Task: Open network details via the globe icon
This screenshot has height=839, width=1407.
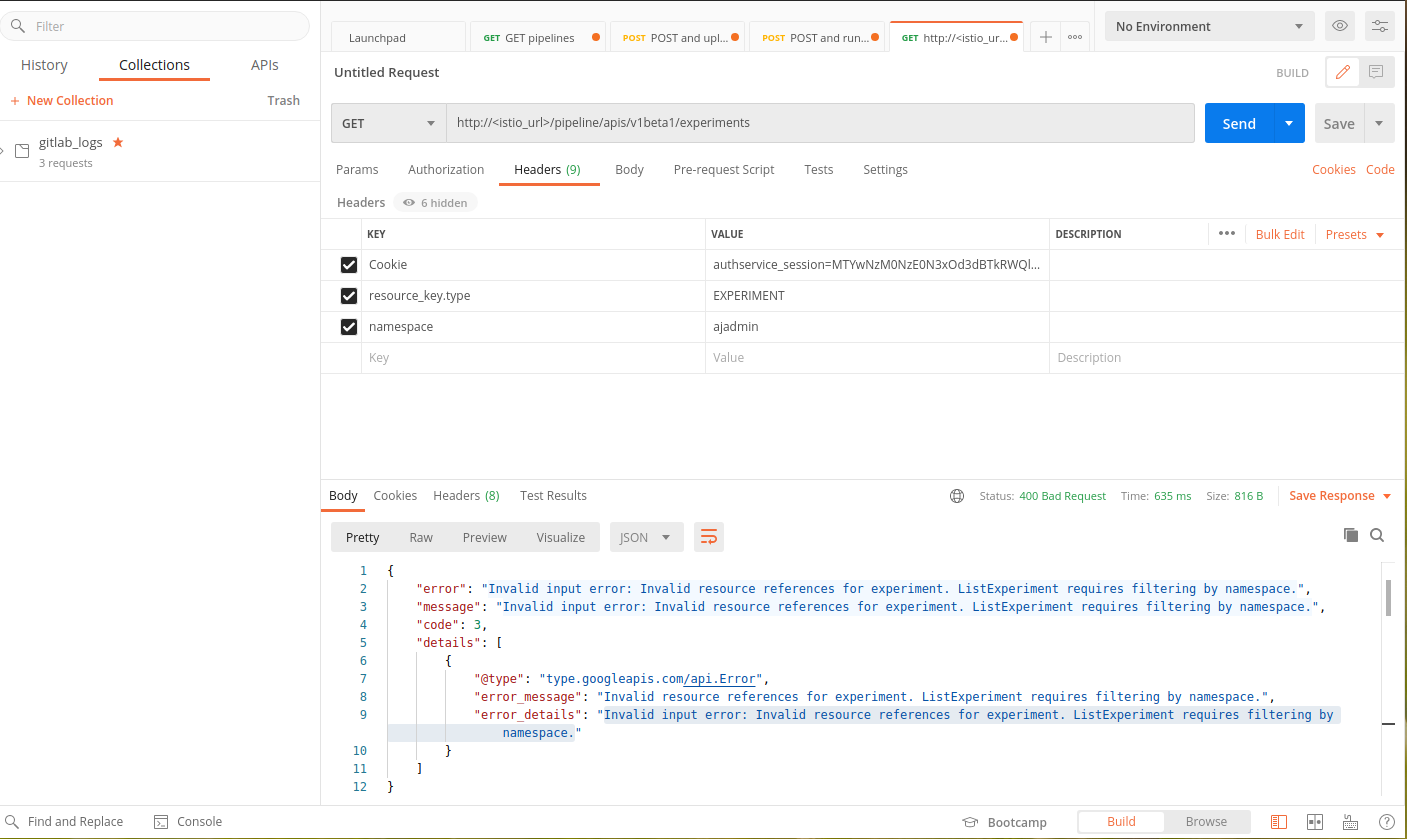Action: pyautogui.click(x=957, y=495)
